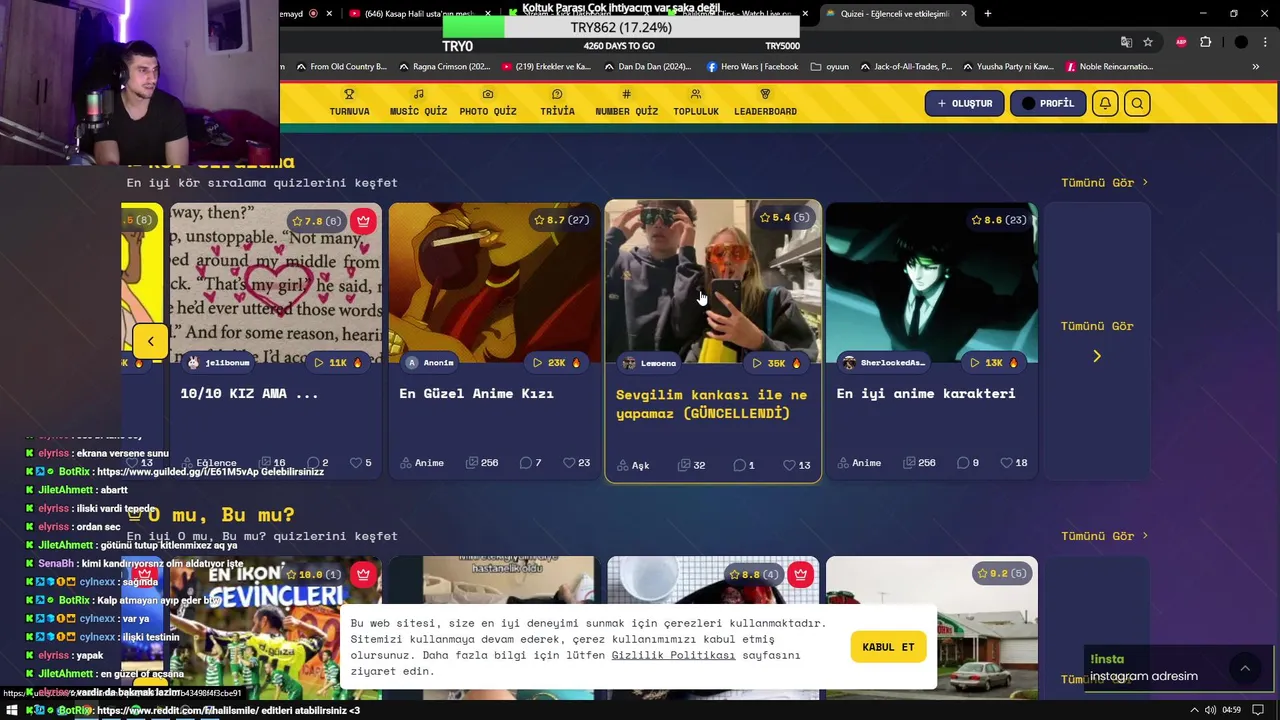Close the Quizei browser tab
This screenshot has width=1280, height=720.
pyautogui.click(x=964, y=13)
